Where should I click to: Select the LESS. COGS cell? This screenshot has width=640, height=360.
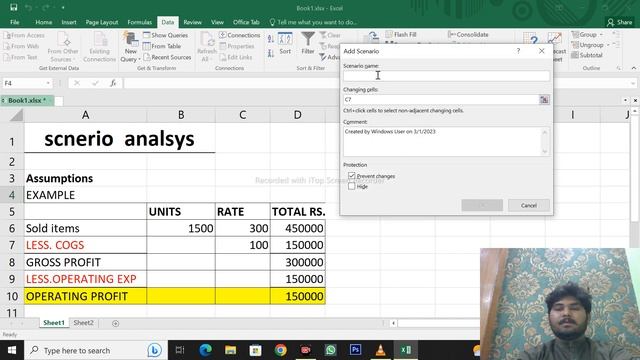pyautogui.click(x=85, y=245)
